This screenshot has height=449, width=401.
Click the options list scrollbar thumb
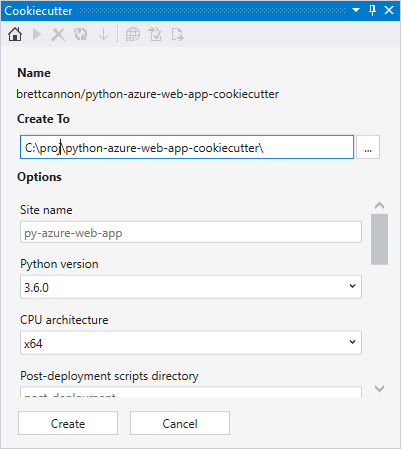point(379,239)
